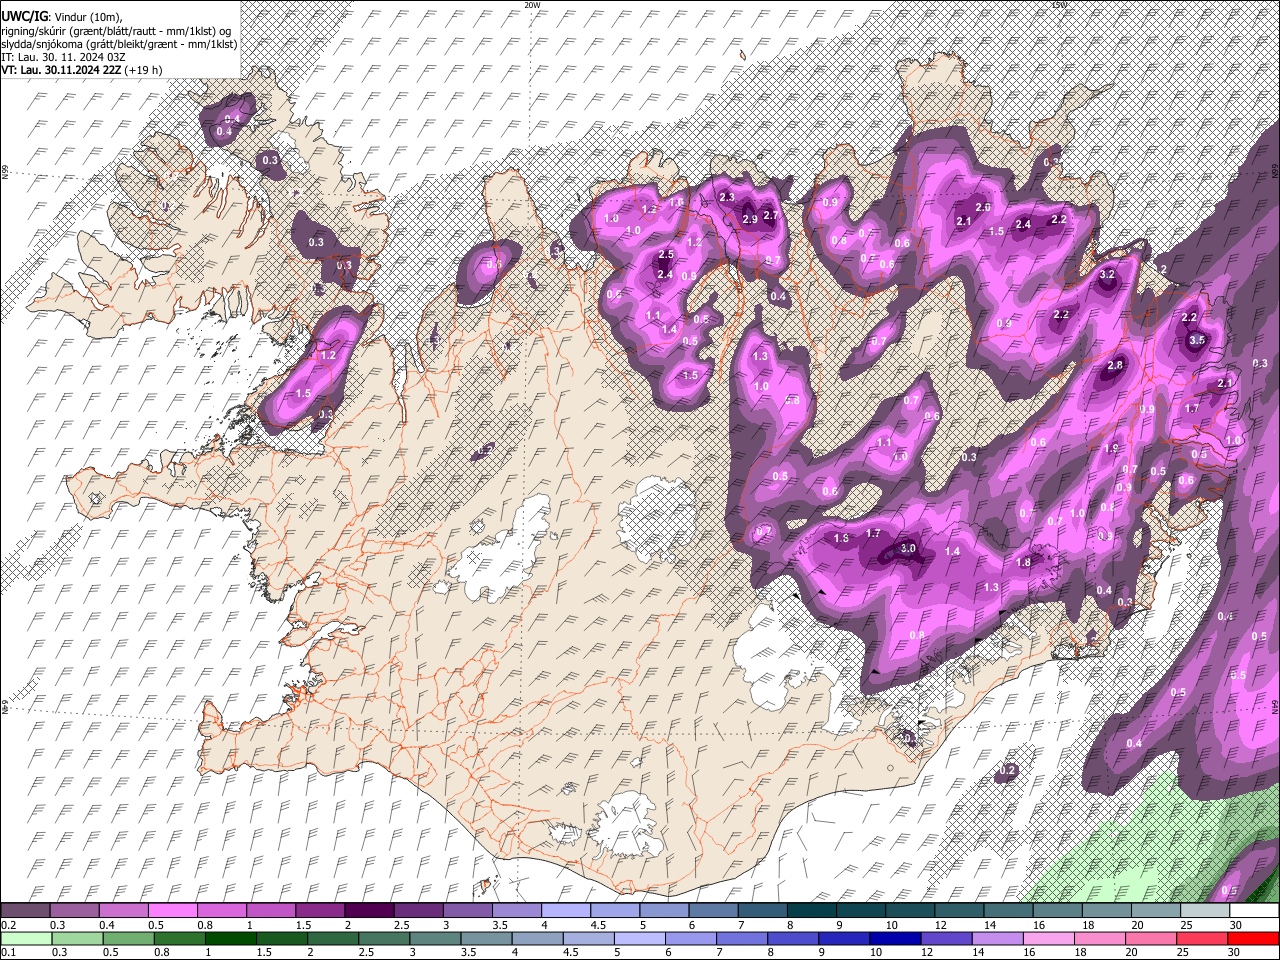
Task: Pick the snow legend swatch for 0.5 mm
Action: click(172, 911)
